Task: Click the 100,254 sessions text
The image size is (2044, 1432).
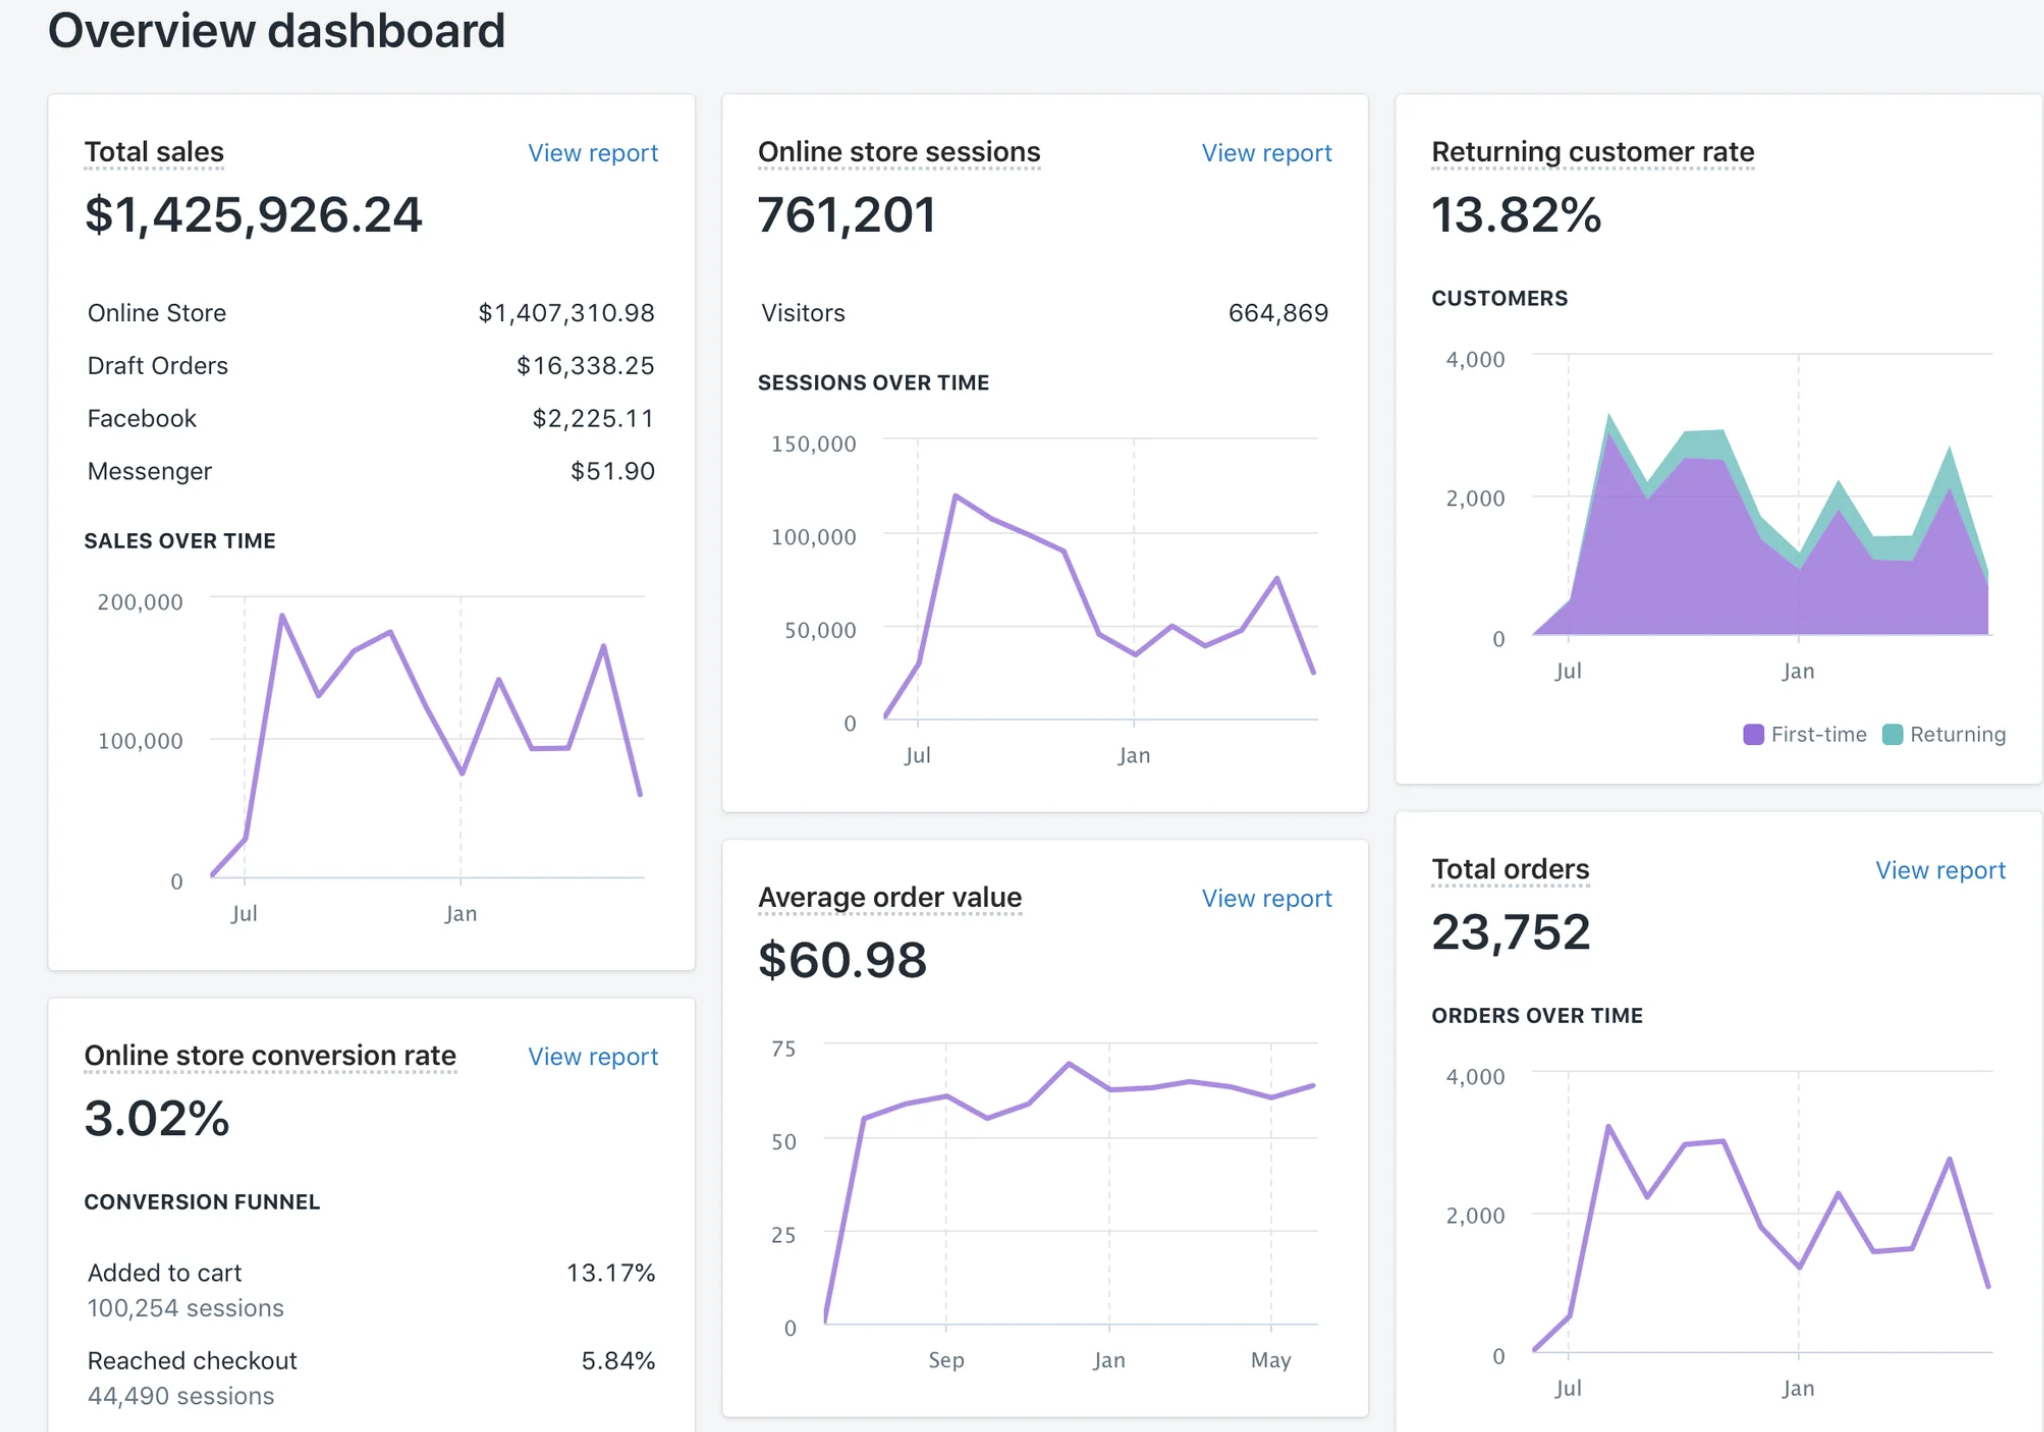Action: pyautogui.click(x=185, y=1308)
